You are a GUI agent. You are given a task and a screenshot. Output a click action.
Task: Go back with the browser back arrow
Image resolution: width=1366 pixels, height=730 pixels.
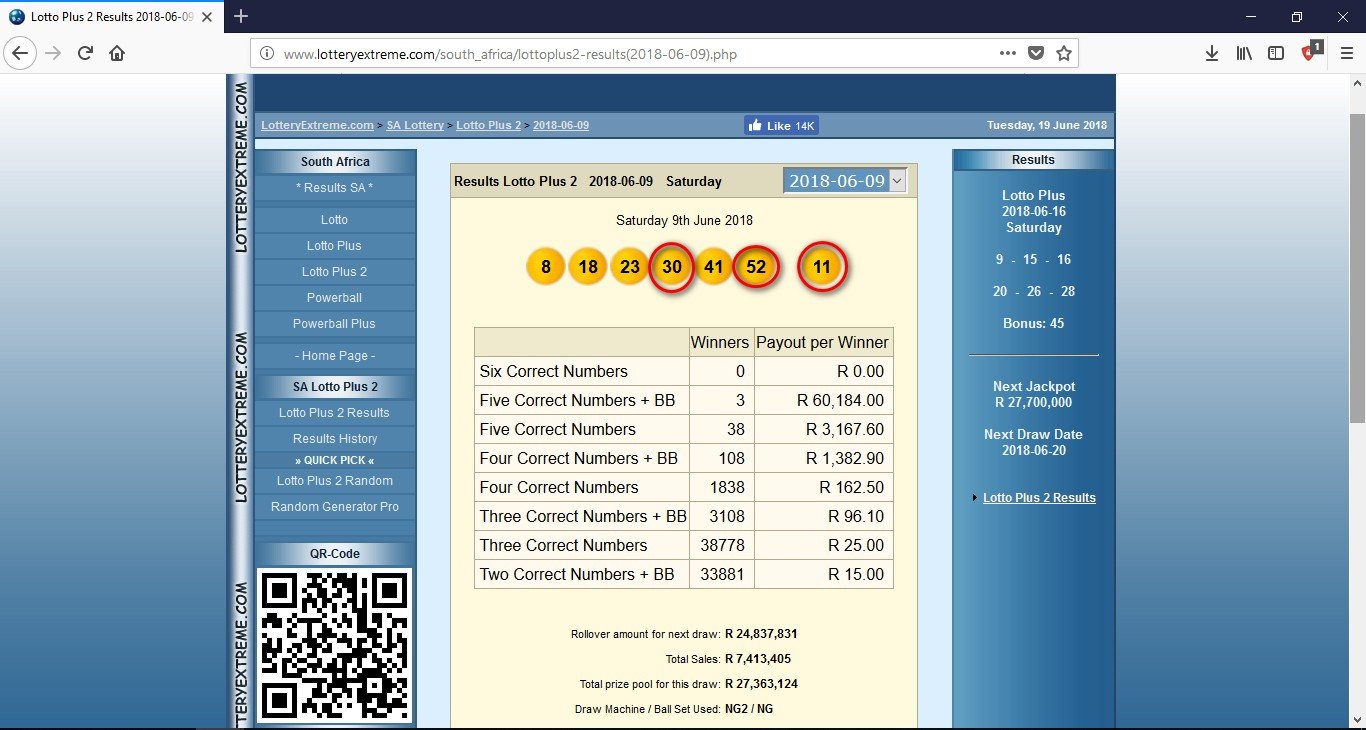click(21, 53)
